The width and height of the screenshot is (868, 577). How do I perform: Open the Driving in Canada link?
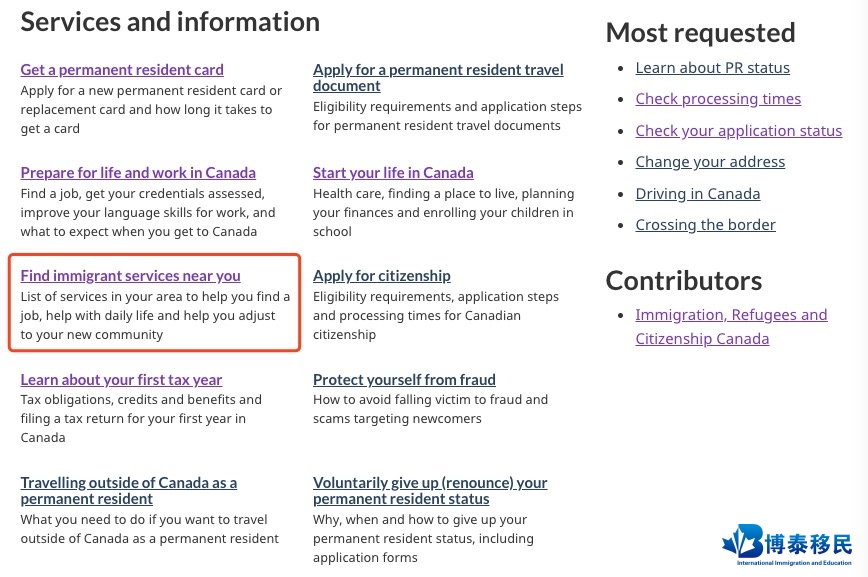click(698, 194)
